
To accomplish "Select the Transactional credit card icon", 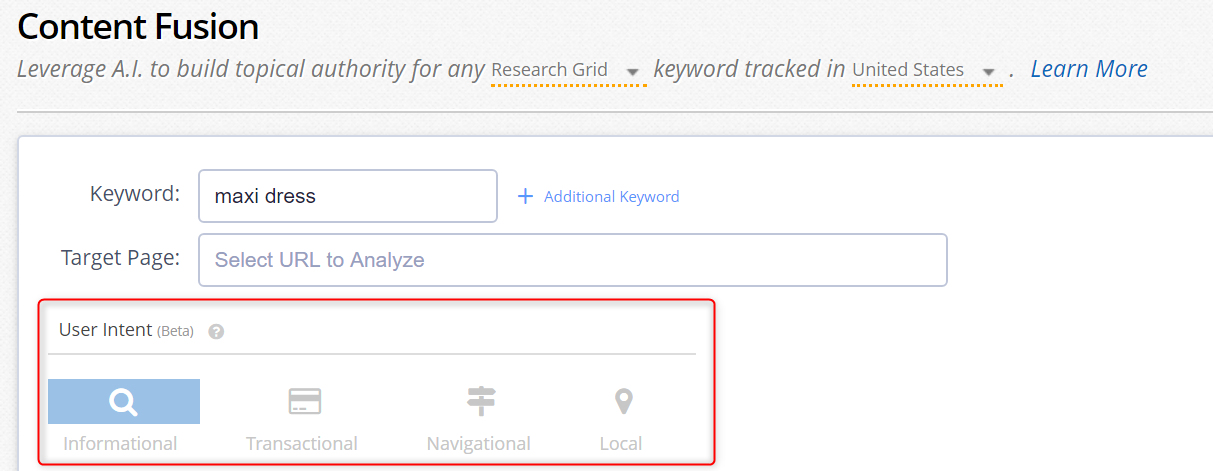I will point(304,402).
